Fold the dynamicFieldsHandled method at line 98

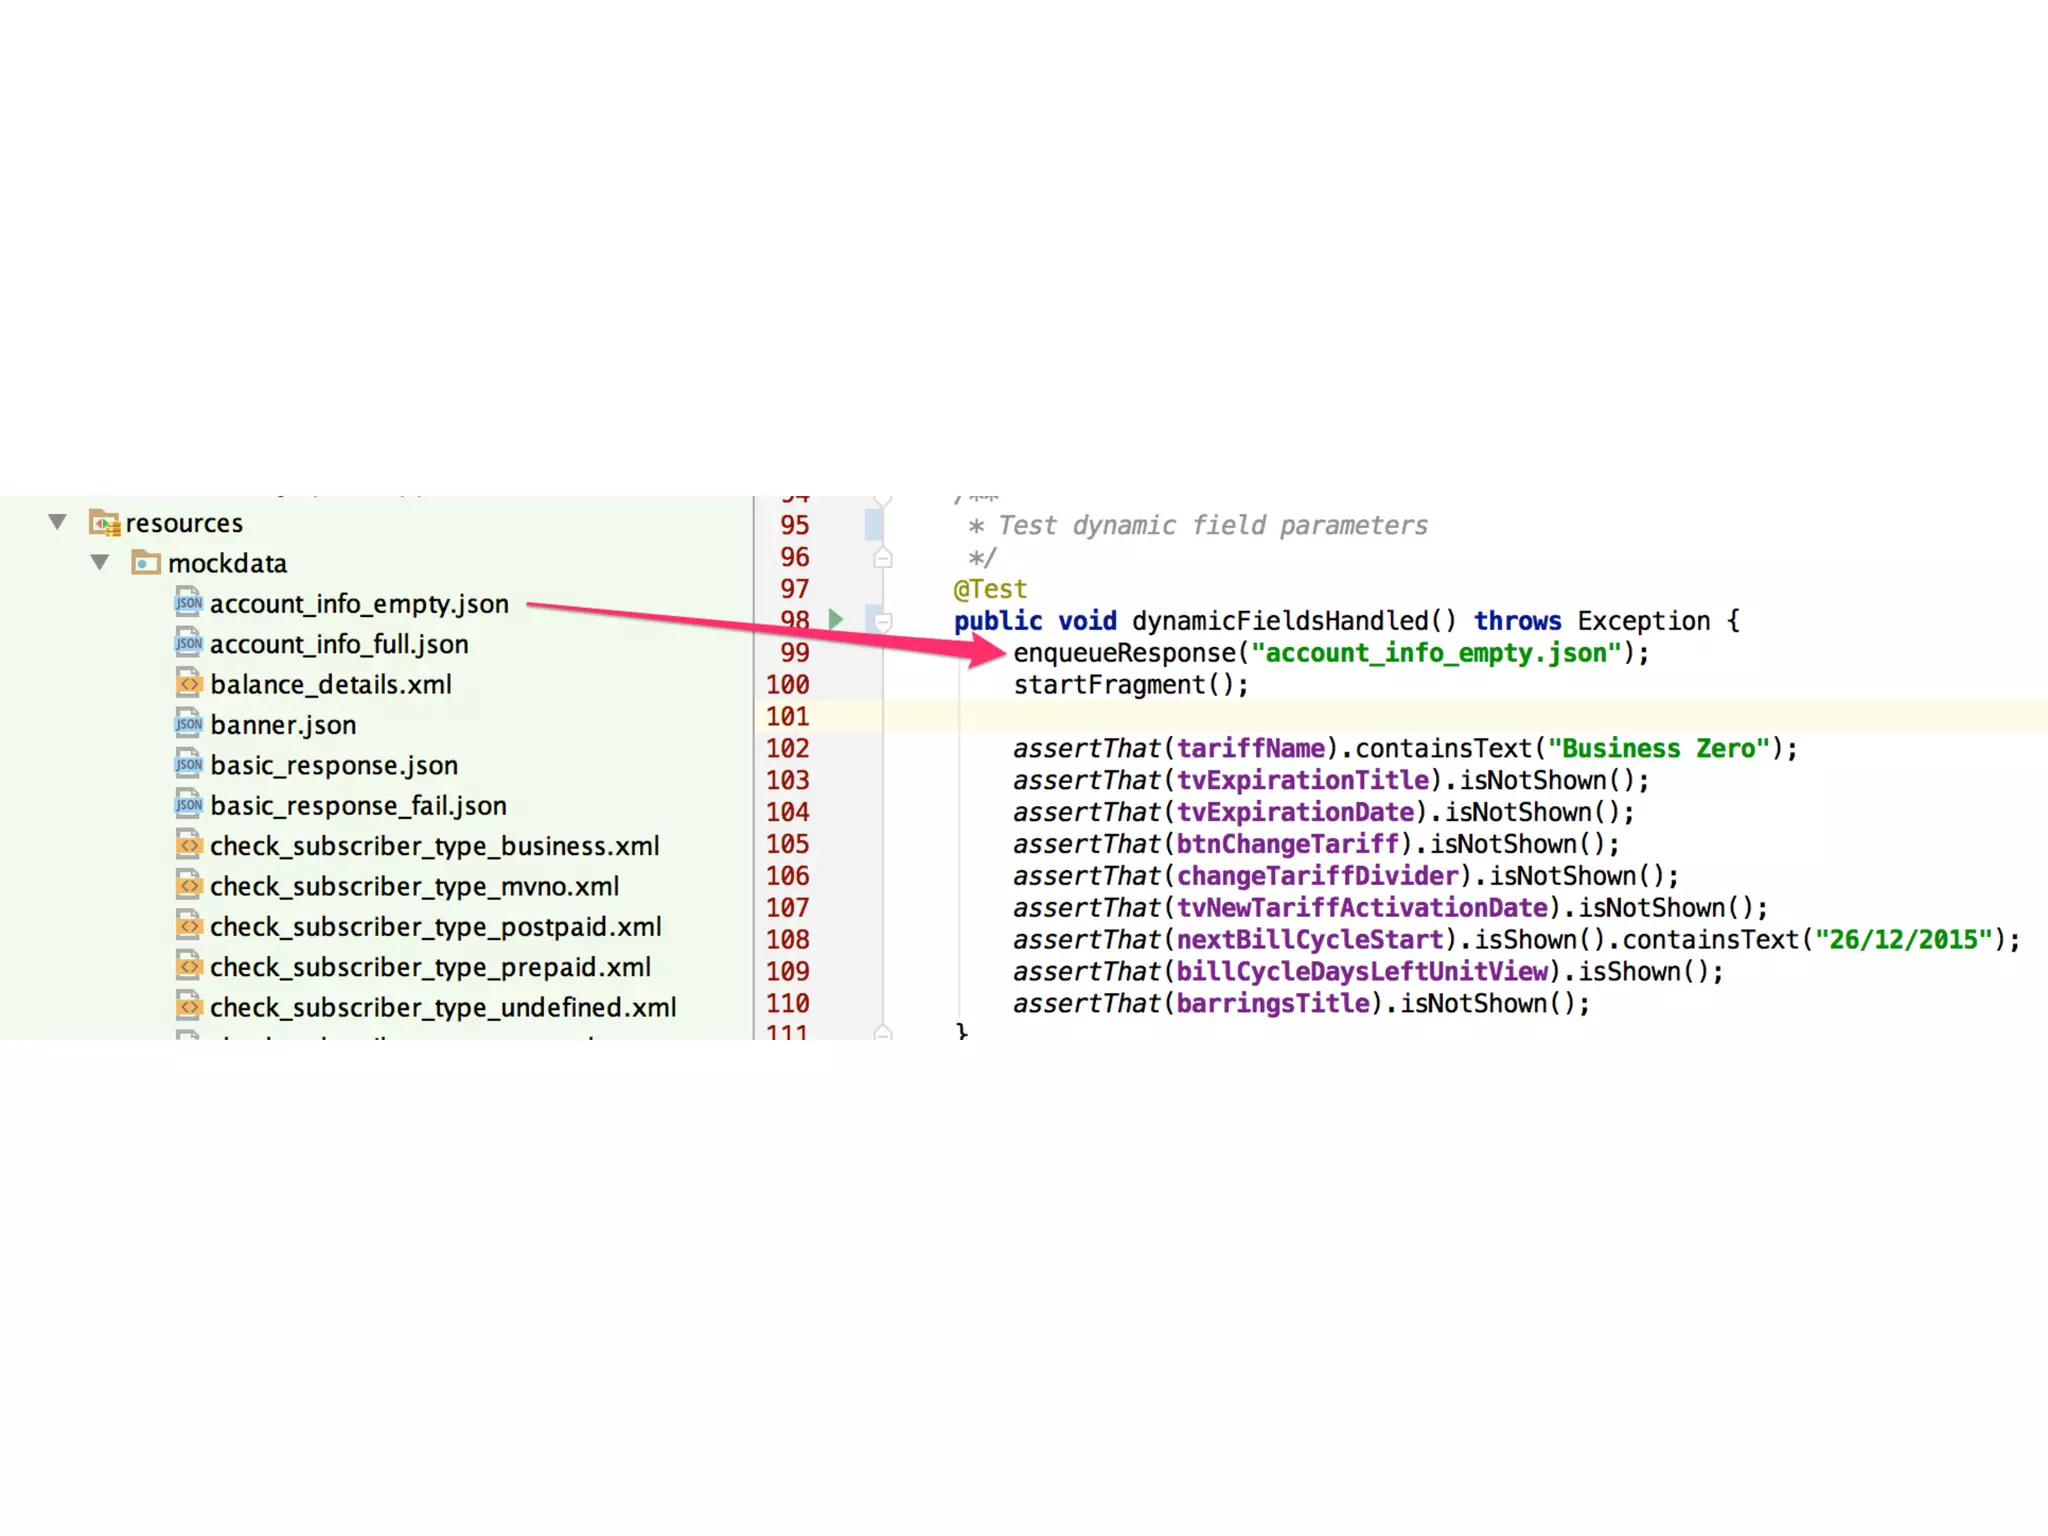click(883, 621)
